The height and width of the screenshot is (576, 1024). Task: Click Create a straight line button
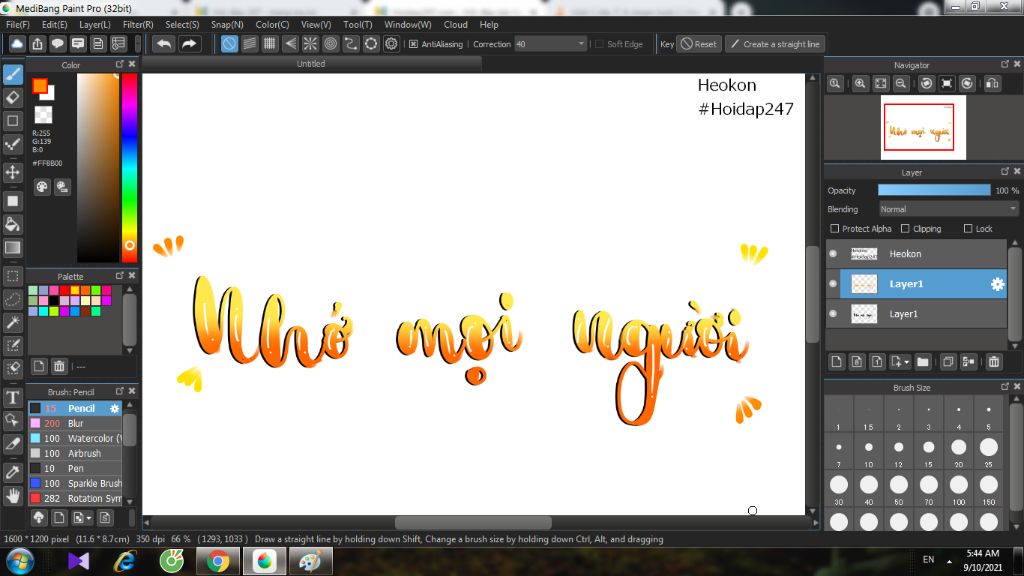(775, 44)
